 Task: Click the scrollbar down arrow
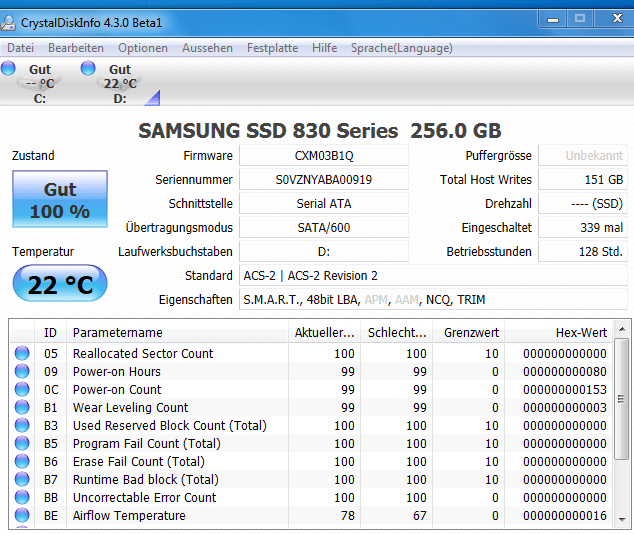click(622, 519)
